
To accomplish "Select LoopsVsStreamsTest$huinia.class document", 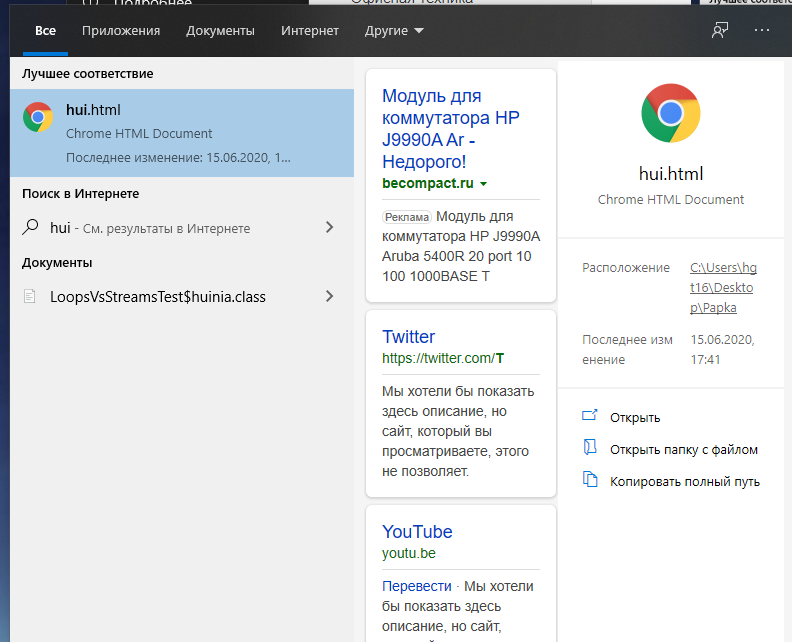I will point(182,297).
